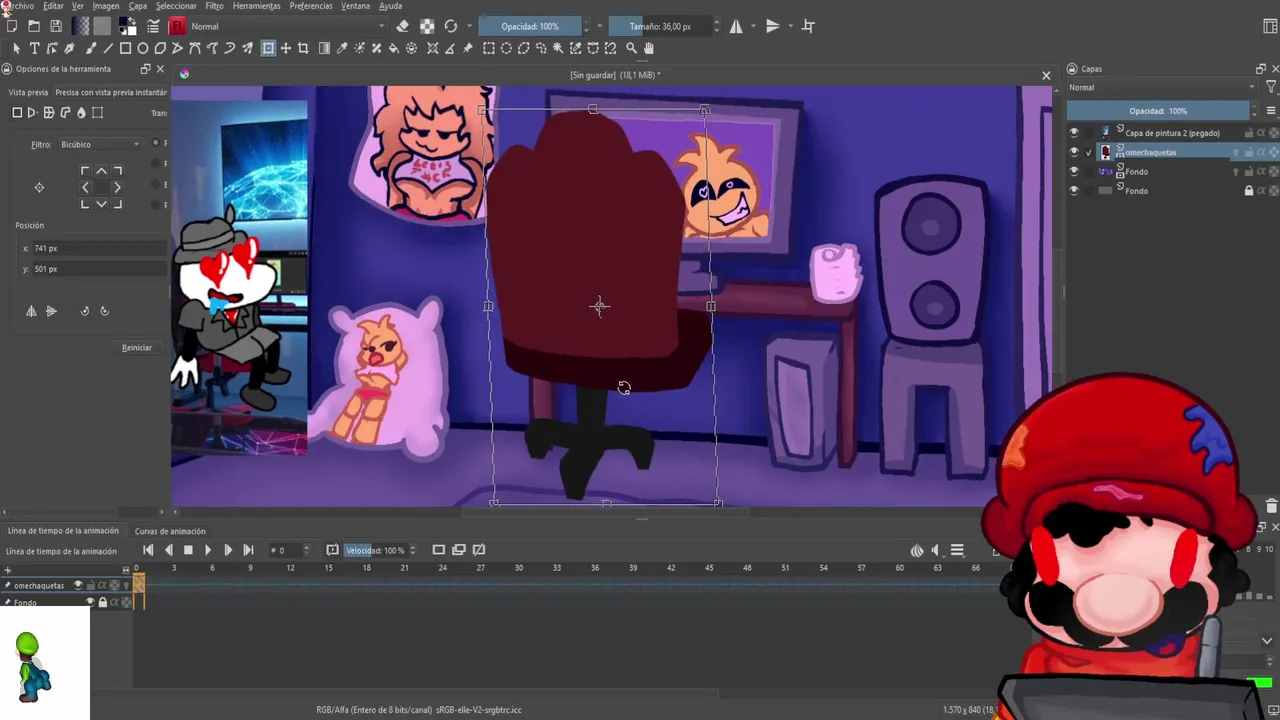Choose Liquify transform mode icon
Screen dimensions: 1280x720
pos(81,113)
